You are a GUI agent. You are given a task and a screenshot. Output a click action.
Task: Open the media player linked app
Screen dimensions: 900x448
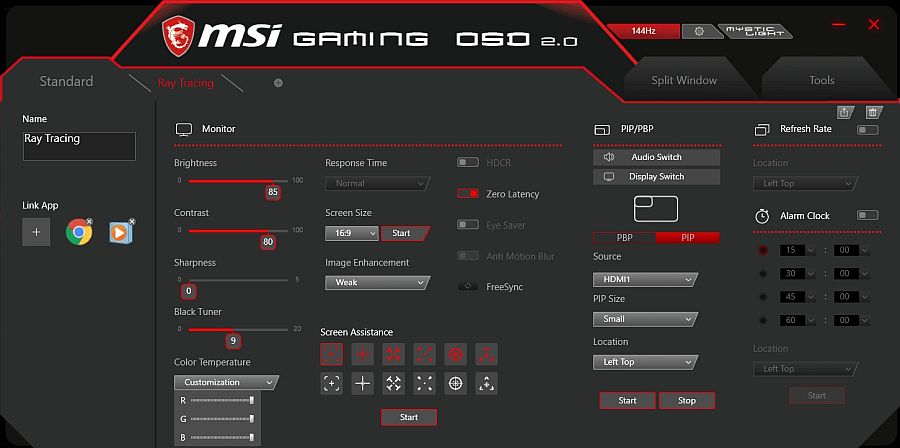point(121,232)
